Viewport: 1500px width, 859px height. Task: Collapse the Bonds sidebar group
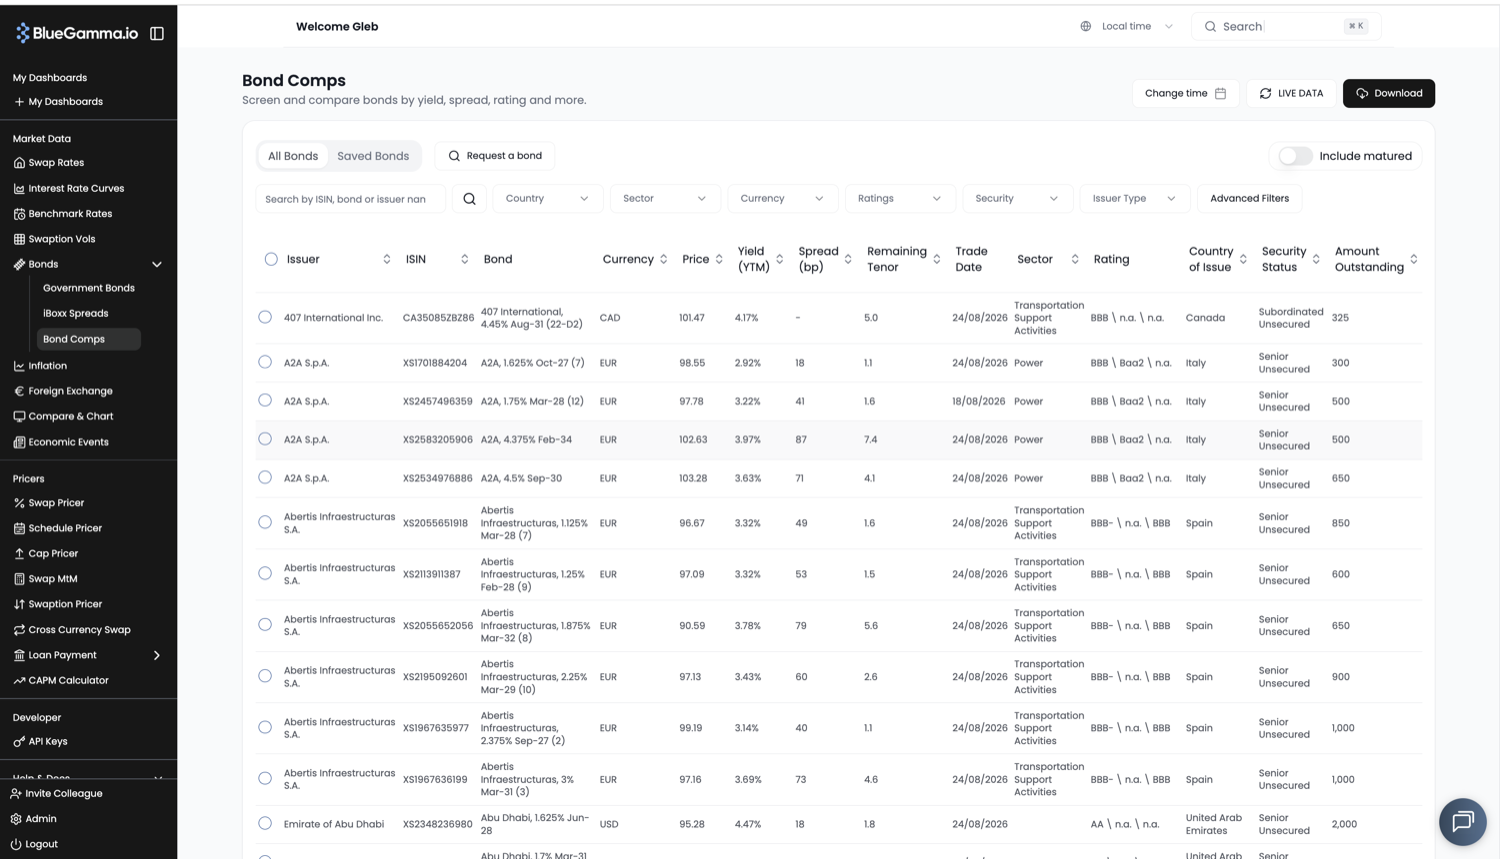pos(157,264)
